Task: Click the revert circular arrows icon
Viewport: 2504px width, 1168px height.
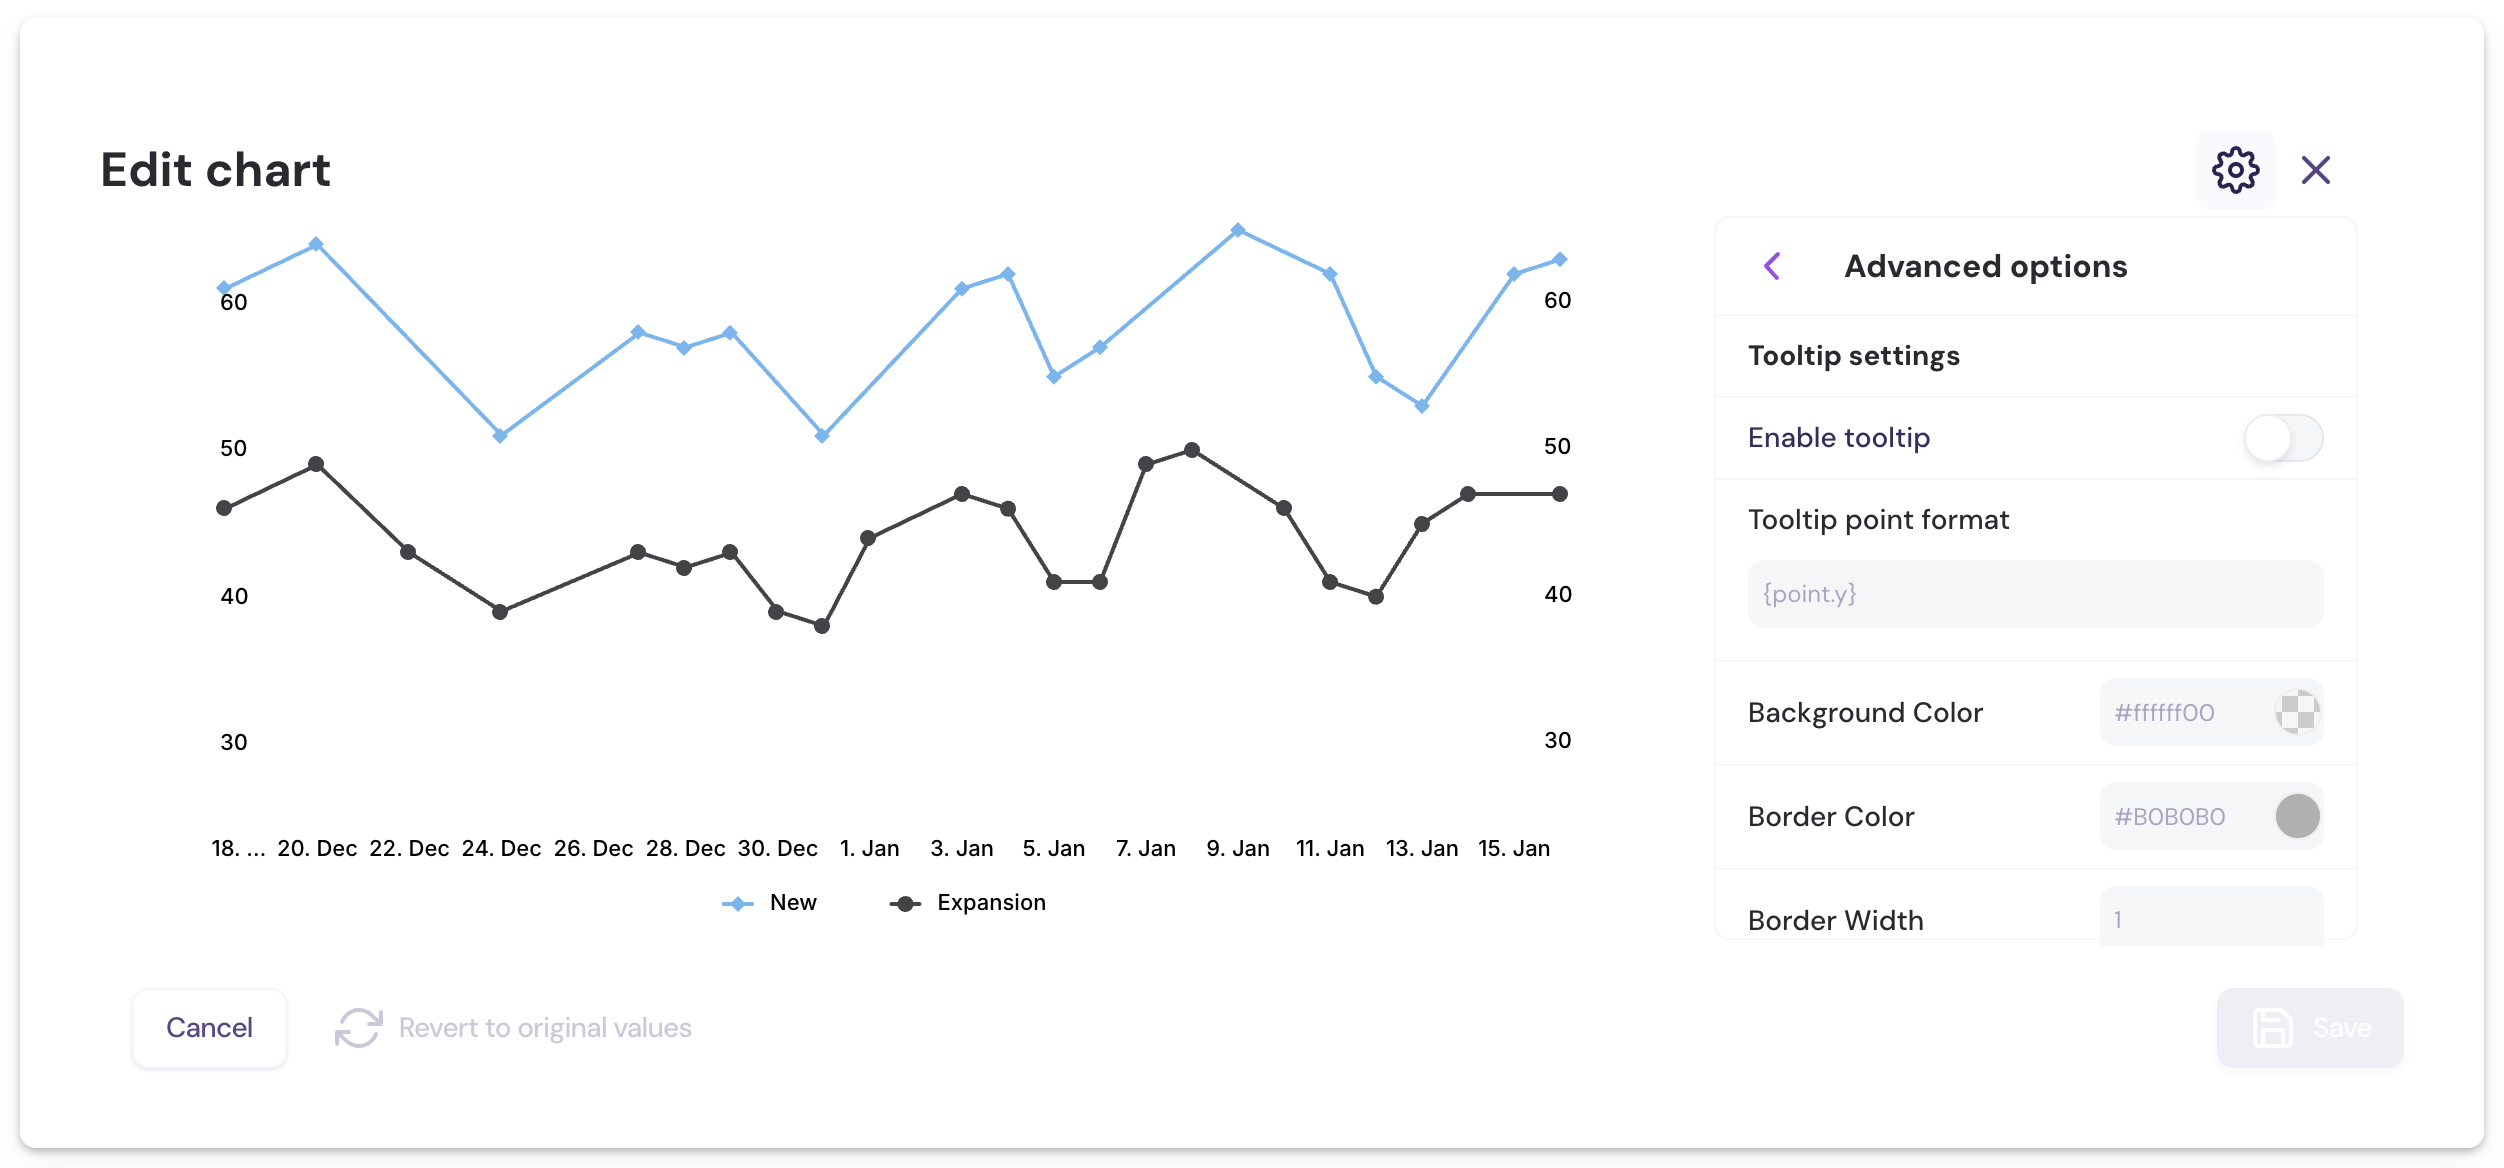Action: (359, 1027)
